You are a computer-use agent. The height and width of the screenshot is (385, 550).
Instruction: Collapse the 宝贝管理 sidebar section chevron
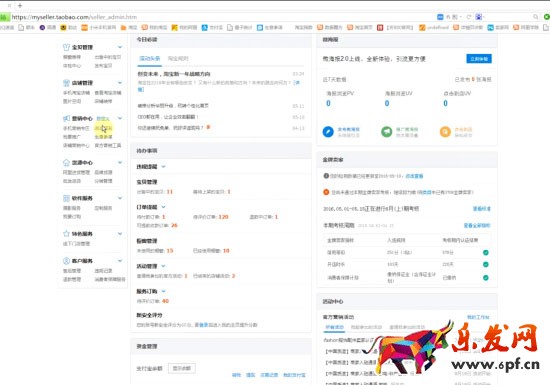pyautogui.click(x=120, y=47)
